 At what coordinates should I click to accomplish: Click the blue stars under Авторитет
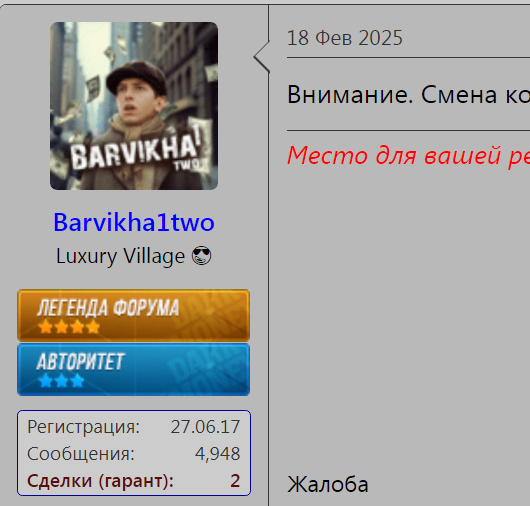click(61, 381)
